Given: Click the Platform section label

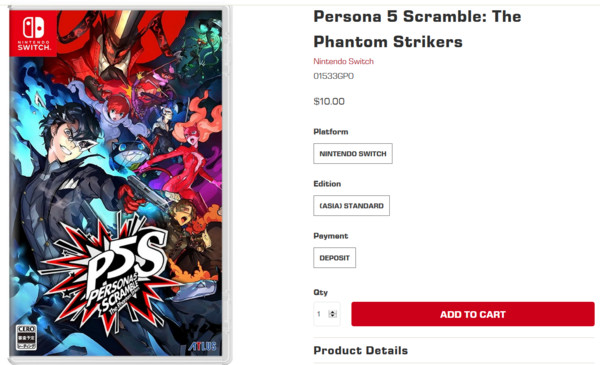Looking at the screenshot, I should pyautogui.click(x=331, y=132).
